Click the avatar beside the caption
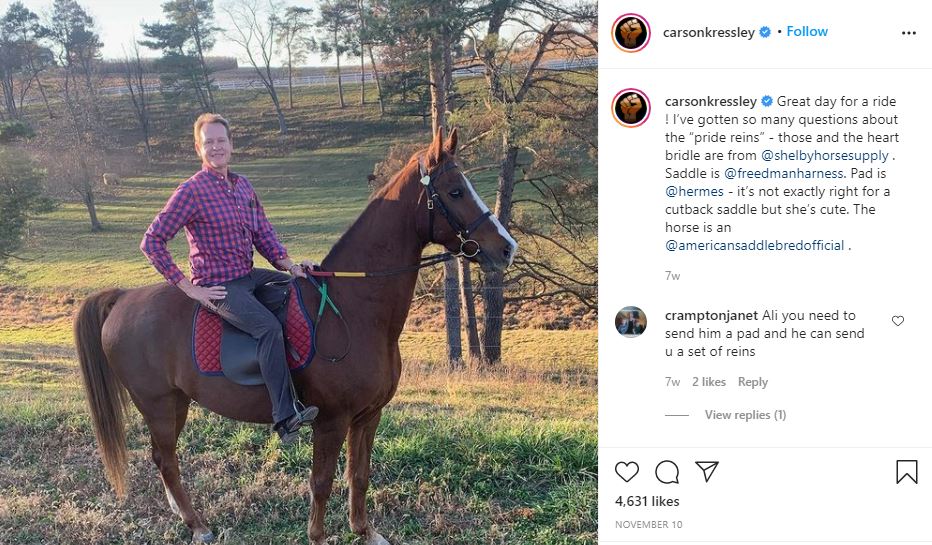 [631, 106]
